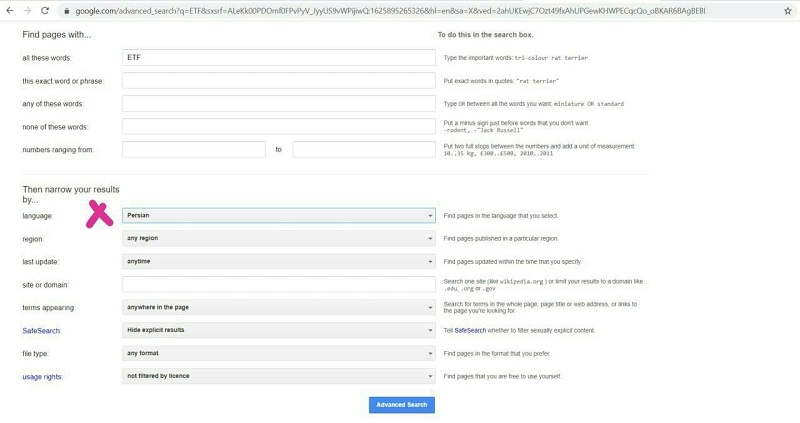
Task: Click the 'tri-colour rat terrier' hint text
Action: (x=551, y=58)
